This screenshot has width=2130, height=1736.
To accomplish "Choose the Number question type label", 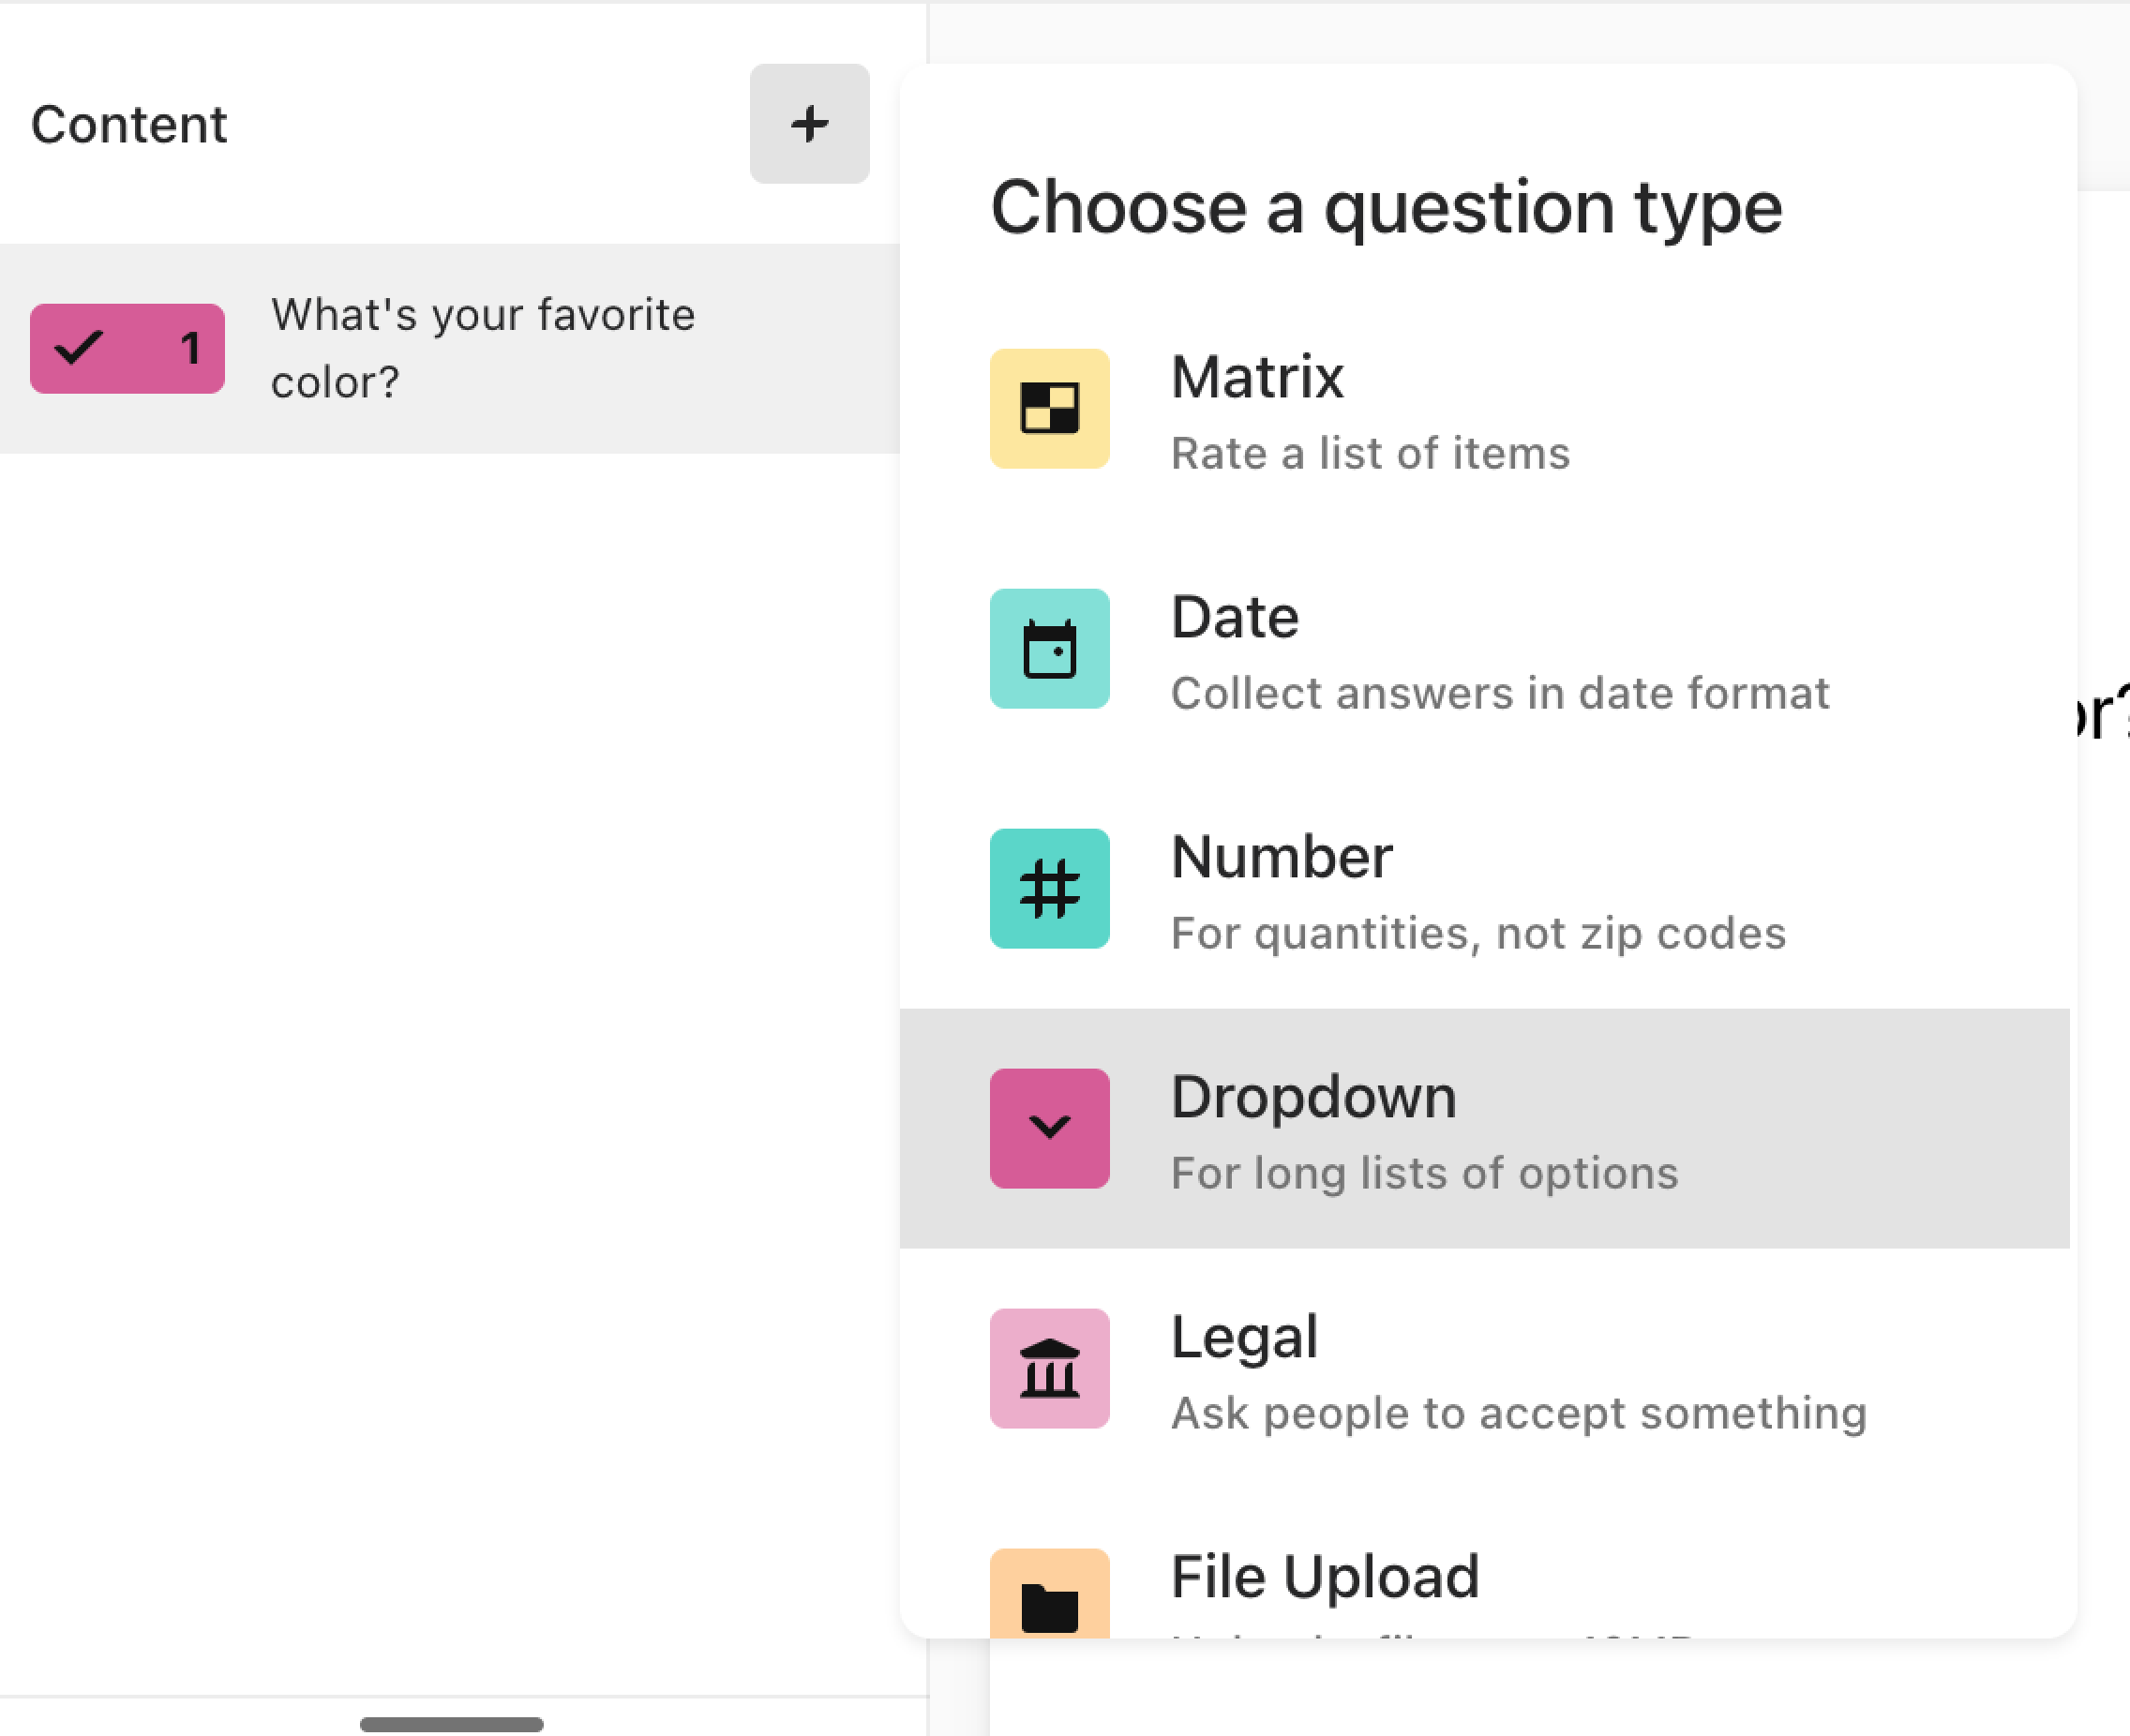I will click(1282, 857).
